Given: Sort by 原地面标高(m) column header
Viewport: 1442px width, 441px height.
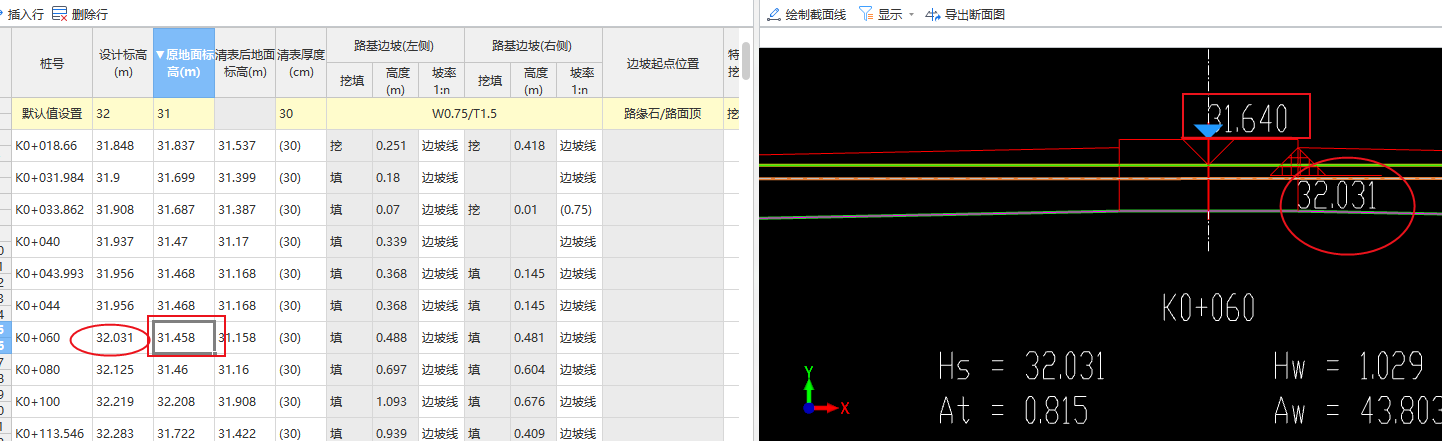Looking at the screenshot, I should click(184, 63).
